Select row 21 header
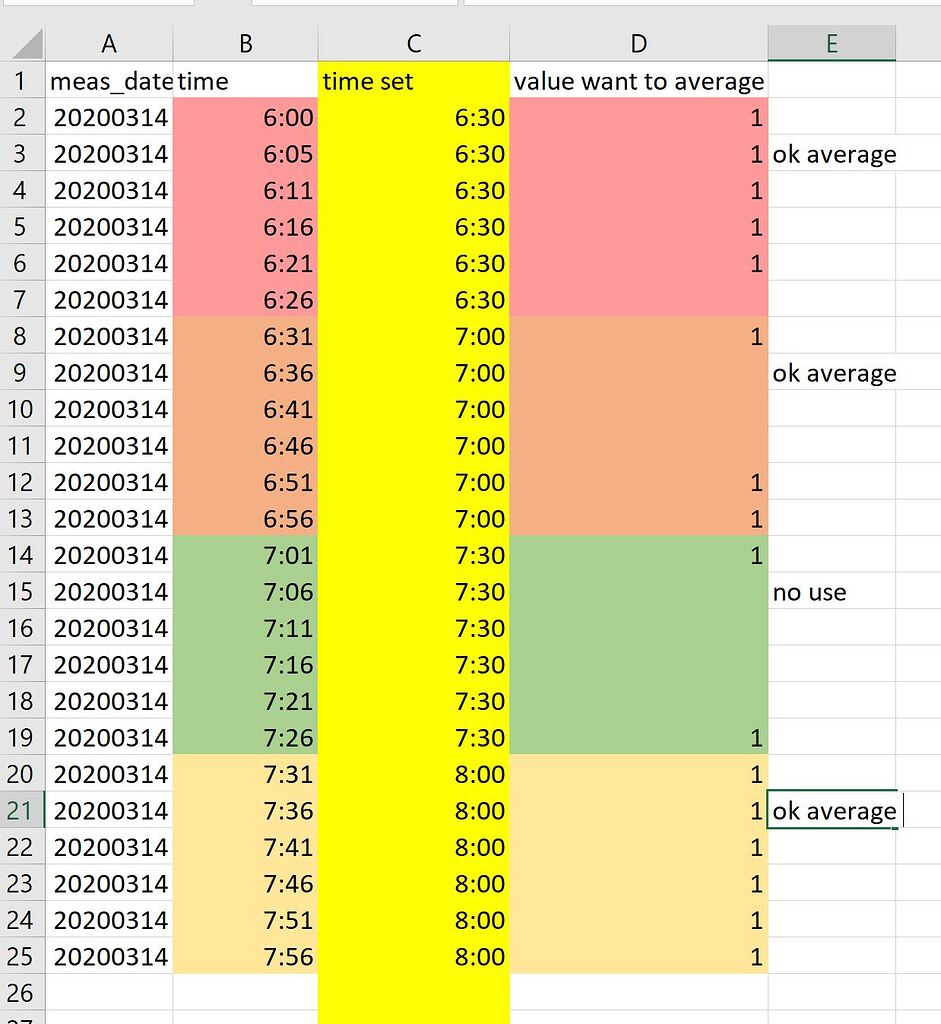The image size is (941, 1024). 22,810
